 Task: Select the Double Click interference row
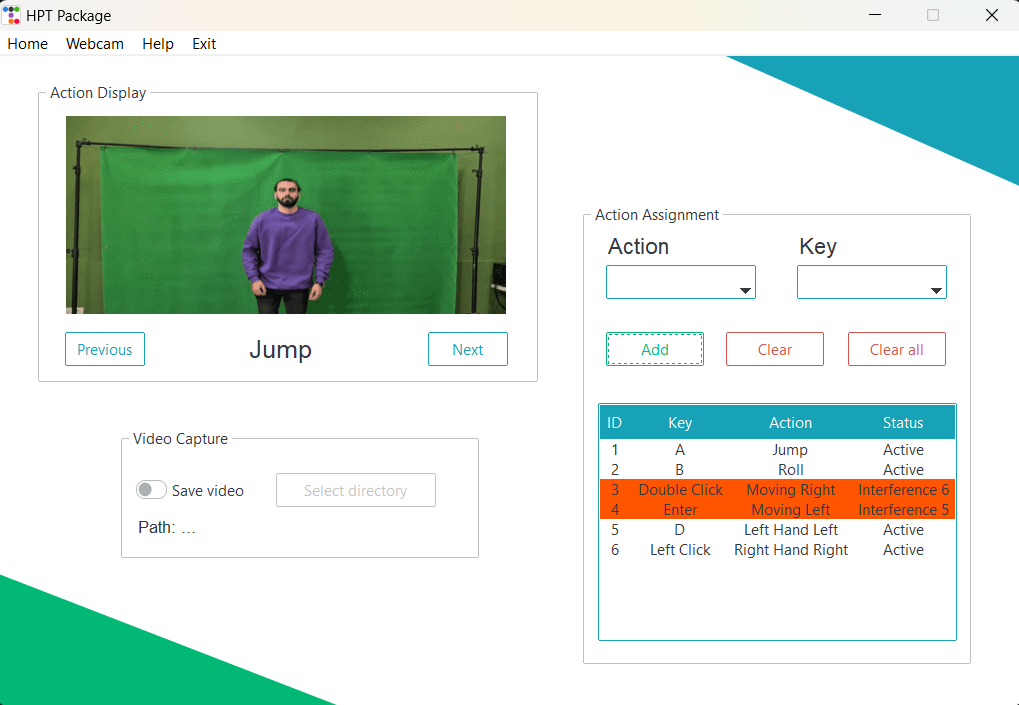(x=778, y=490)
